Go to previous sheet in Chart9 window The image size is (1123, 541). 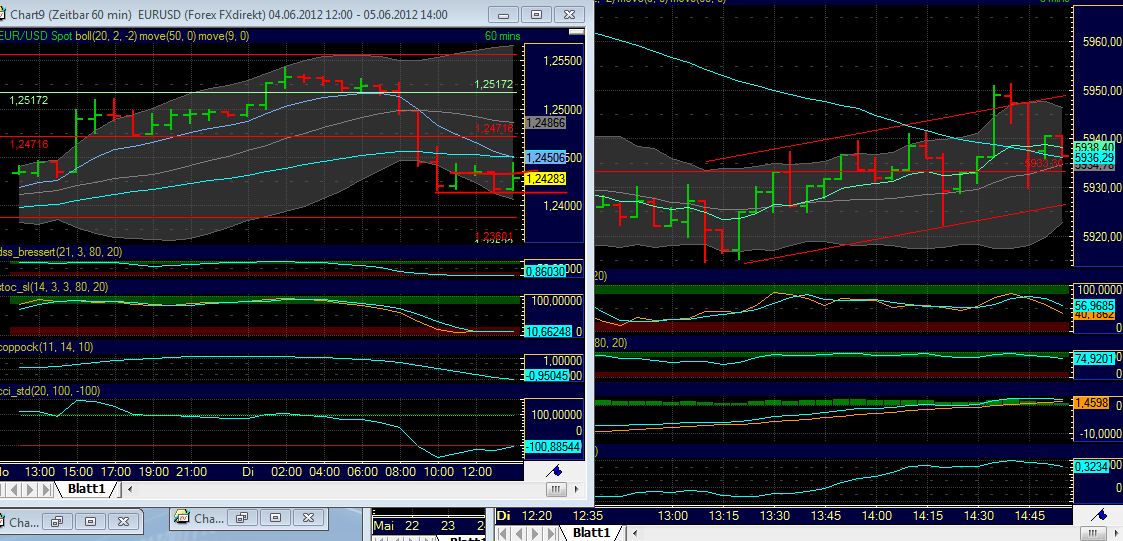pyautogui.click(x=14, y=489)
